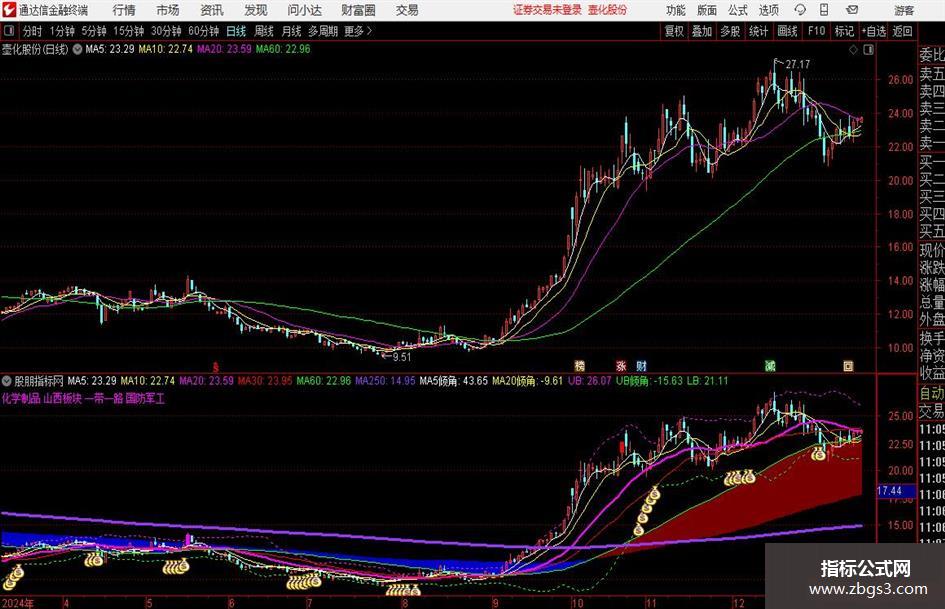Open the 壹化股份(日线) indicator settings circle icon
945x609 pixels.
click(x=78, y=49)
